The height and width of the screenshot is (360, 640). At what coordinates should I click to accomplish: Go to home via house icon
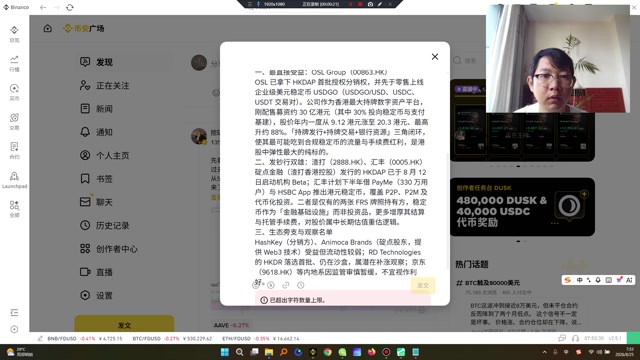pos(48,28)
